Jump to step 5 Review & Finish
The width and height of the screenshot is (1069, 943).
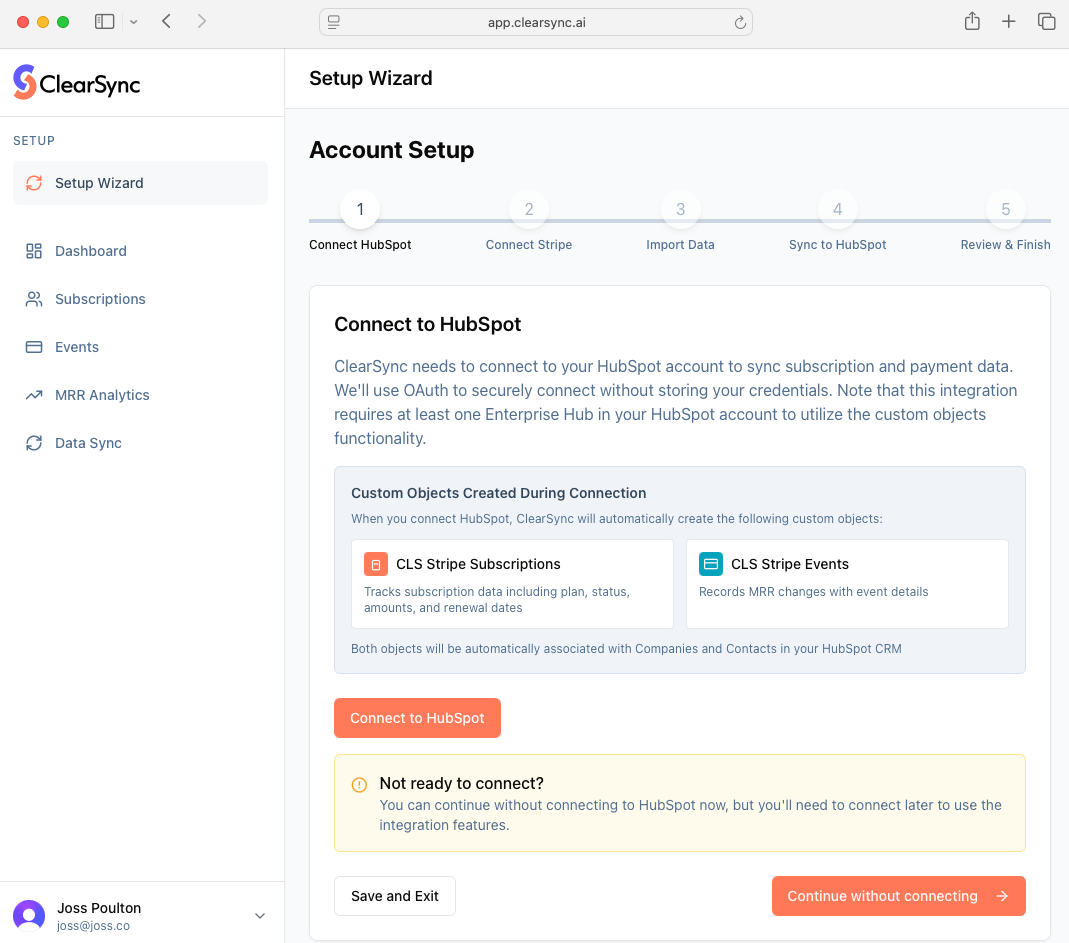pyautogui.click(x=1005, y=209)
